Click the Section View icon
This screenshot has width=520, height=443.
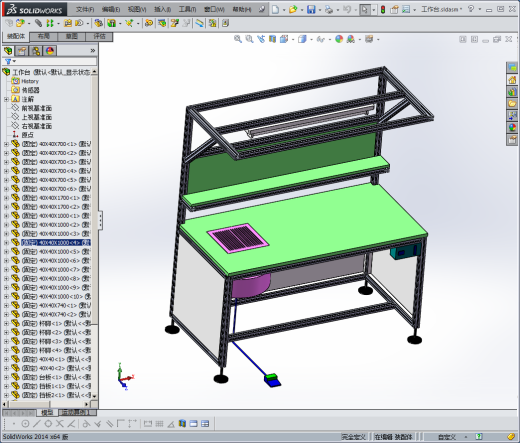pos(273,39)
